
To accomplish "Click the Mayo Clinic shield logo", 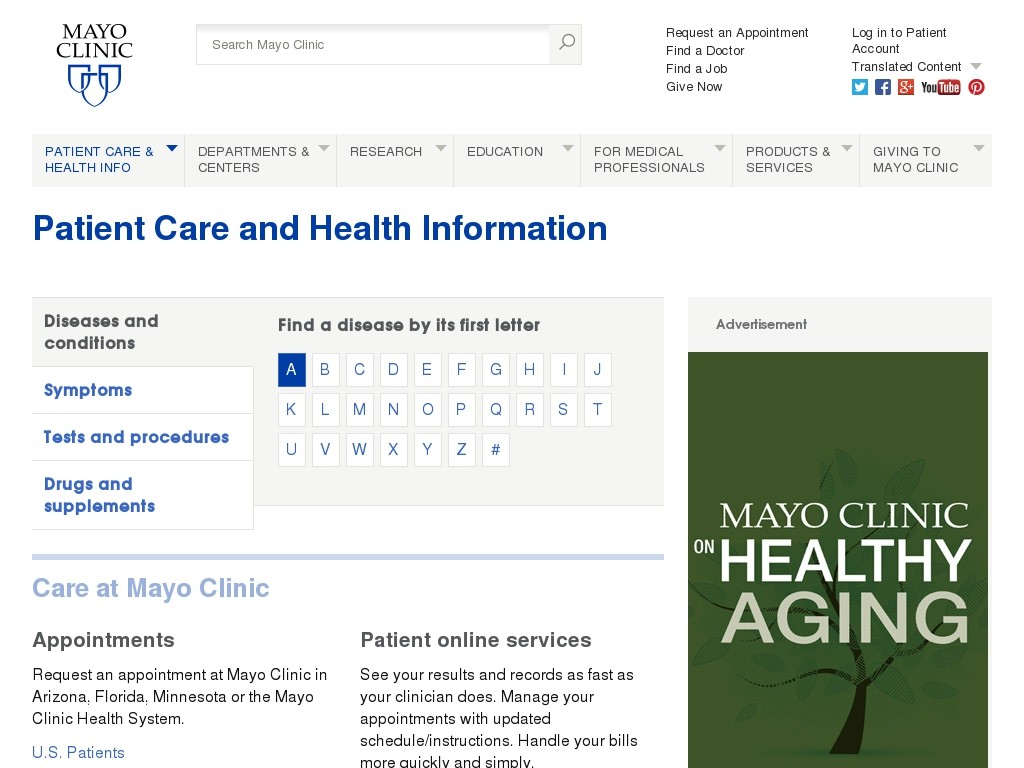I will click(x=95, y=63).
